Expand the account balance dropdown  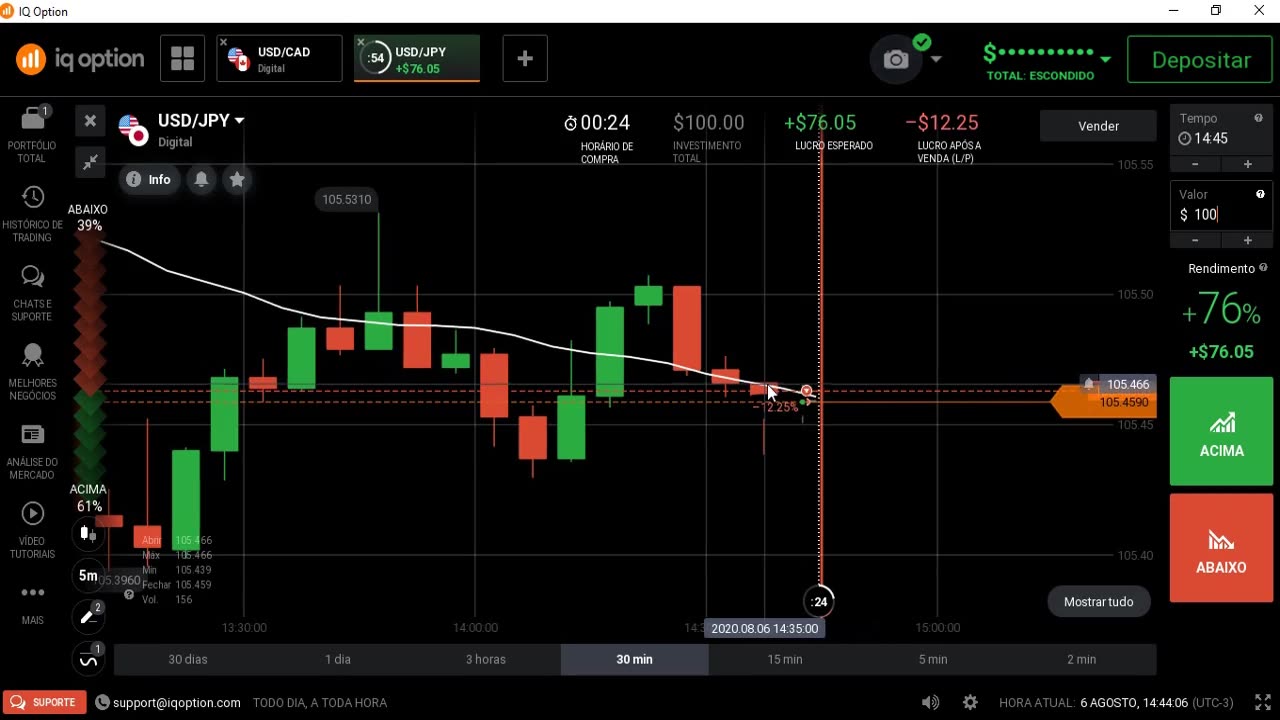point(1105,59)
